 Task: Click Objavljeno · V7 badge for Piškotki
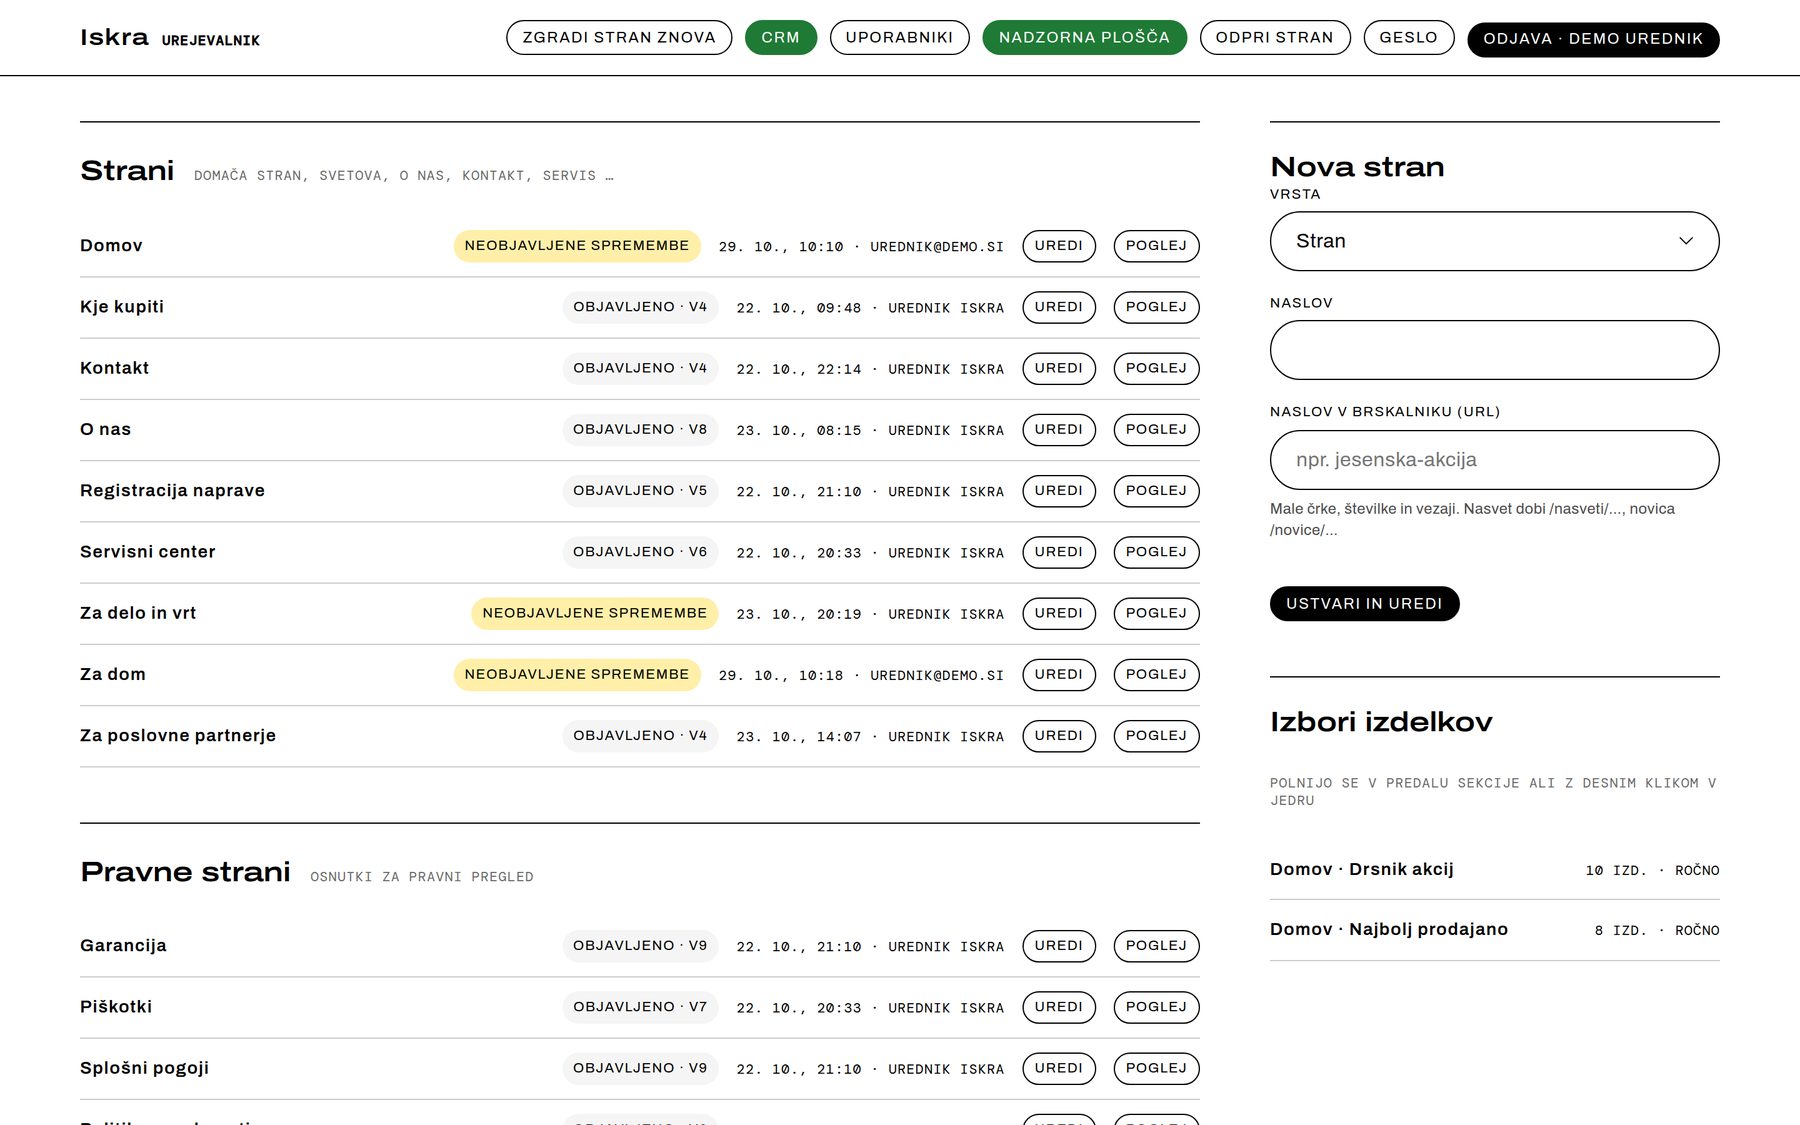point(640,1007)
